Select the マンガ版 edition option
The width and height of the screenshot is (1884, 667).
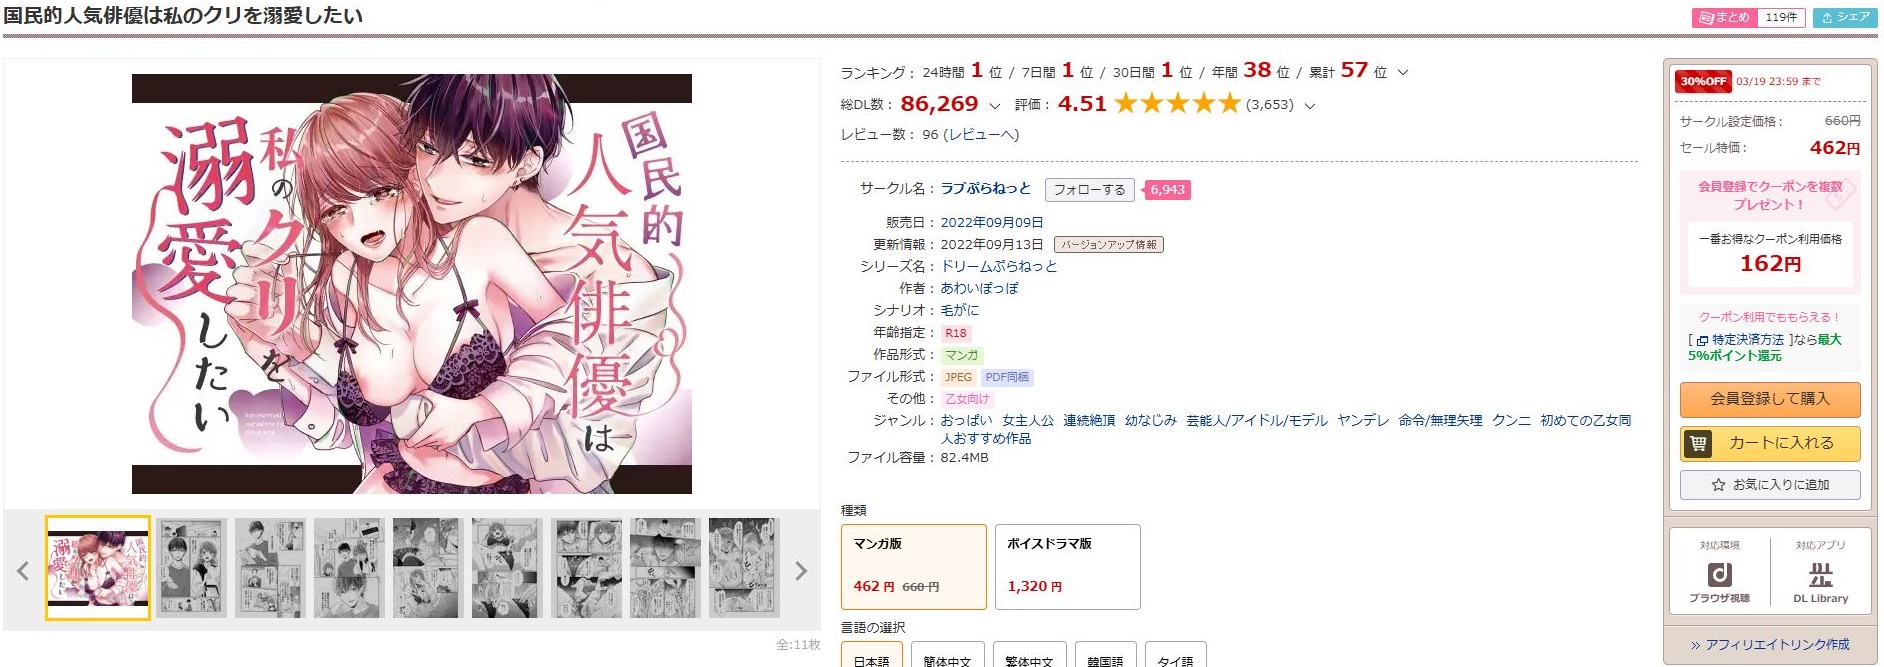tap(913, 567)
